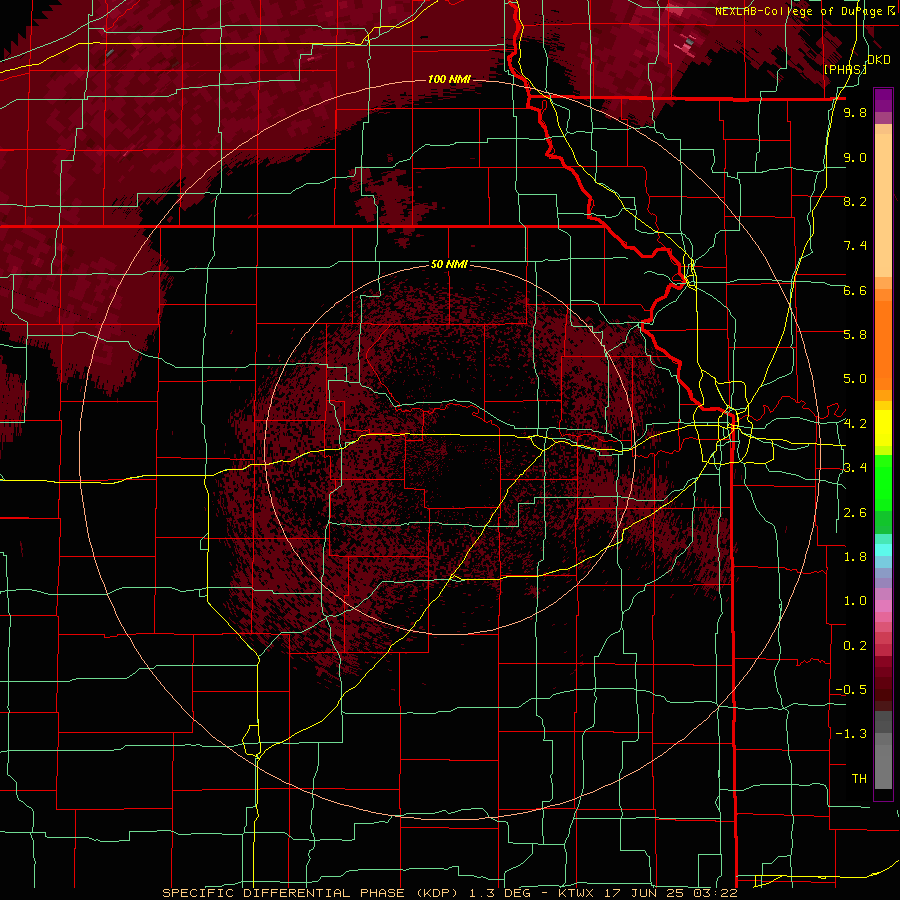Click the -0.5 value on the color scale
This screenshot has width=900, height=900.
click(851, 690)
